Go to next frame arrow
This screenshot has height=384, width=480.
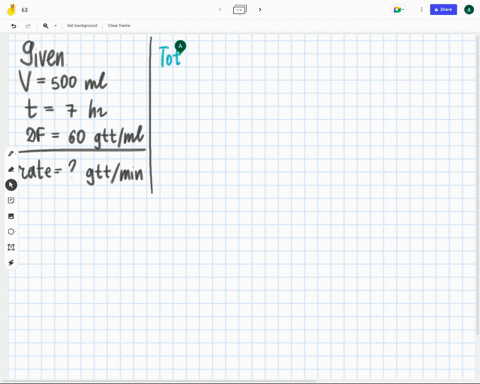(x=260, y=10)
